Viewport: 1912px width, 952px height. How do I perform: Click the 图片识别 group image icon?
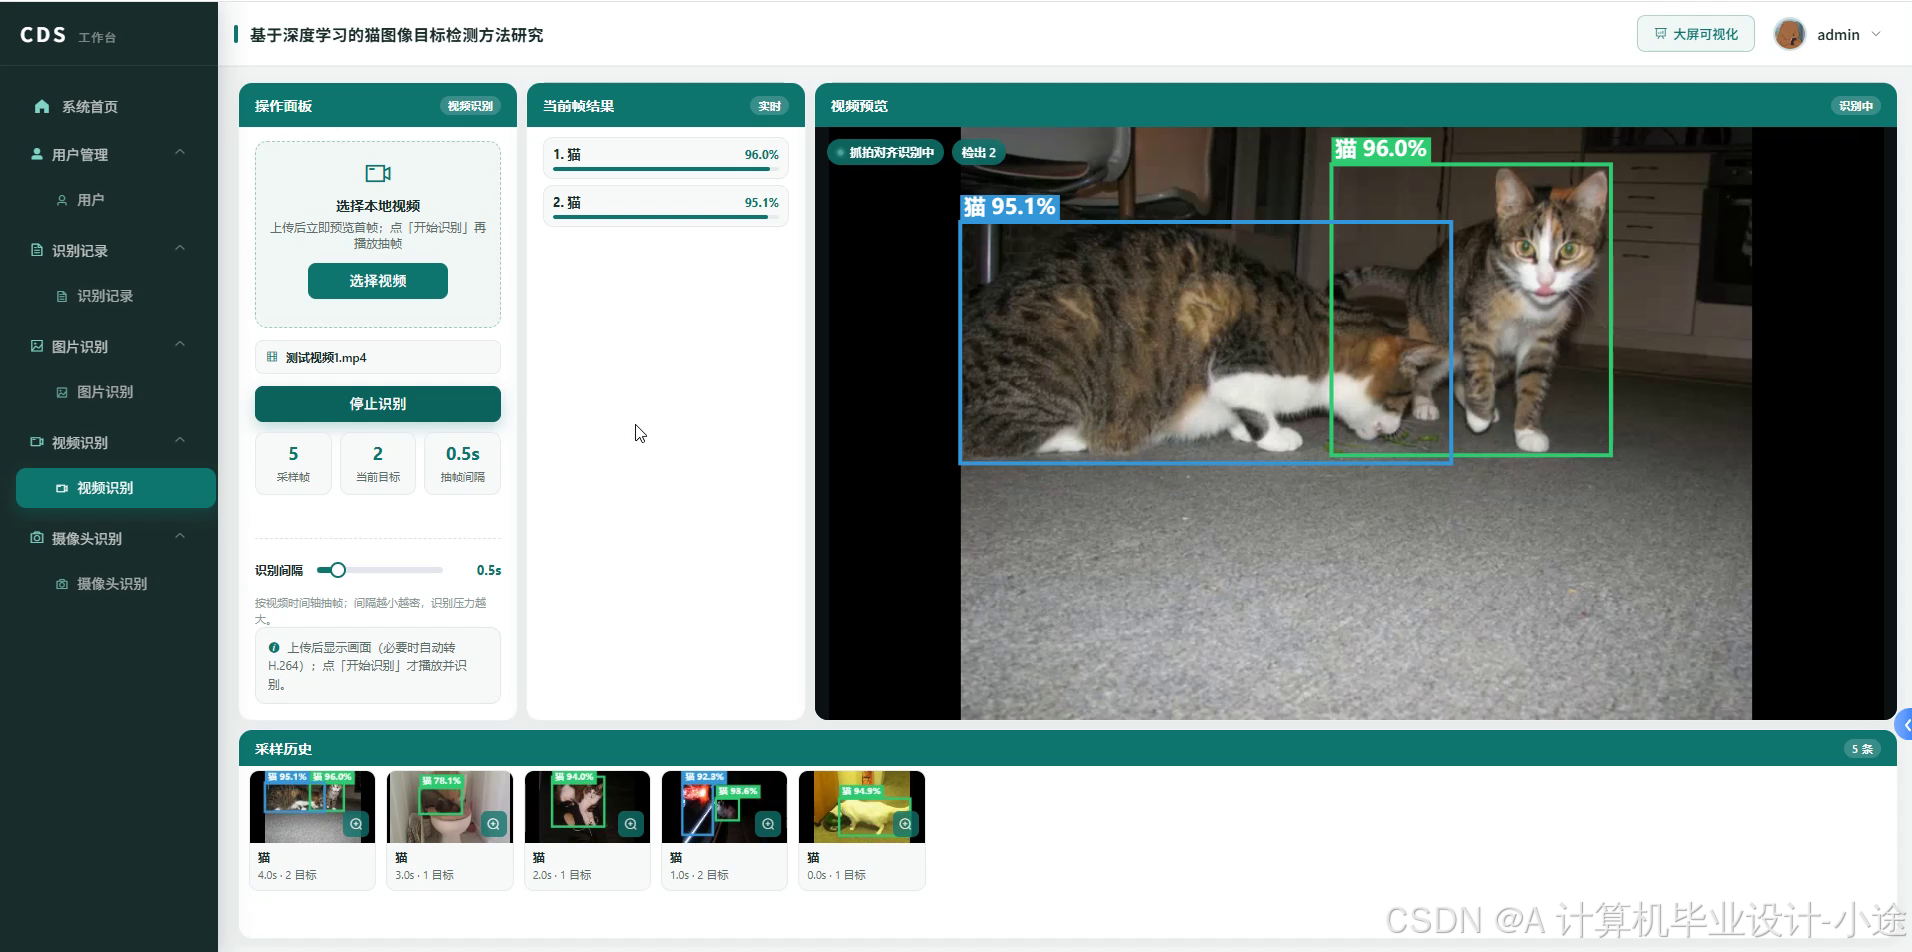coord(37,346)
